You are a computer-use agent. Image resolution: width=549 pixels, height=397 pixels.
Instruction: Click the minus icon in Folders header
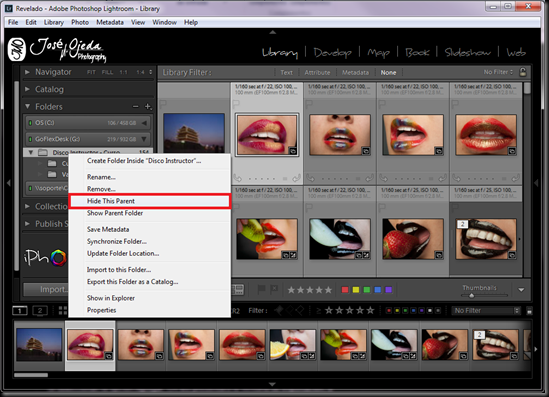pos(135,106)
